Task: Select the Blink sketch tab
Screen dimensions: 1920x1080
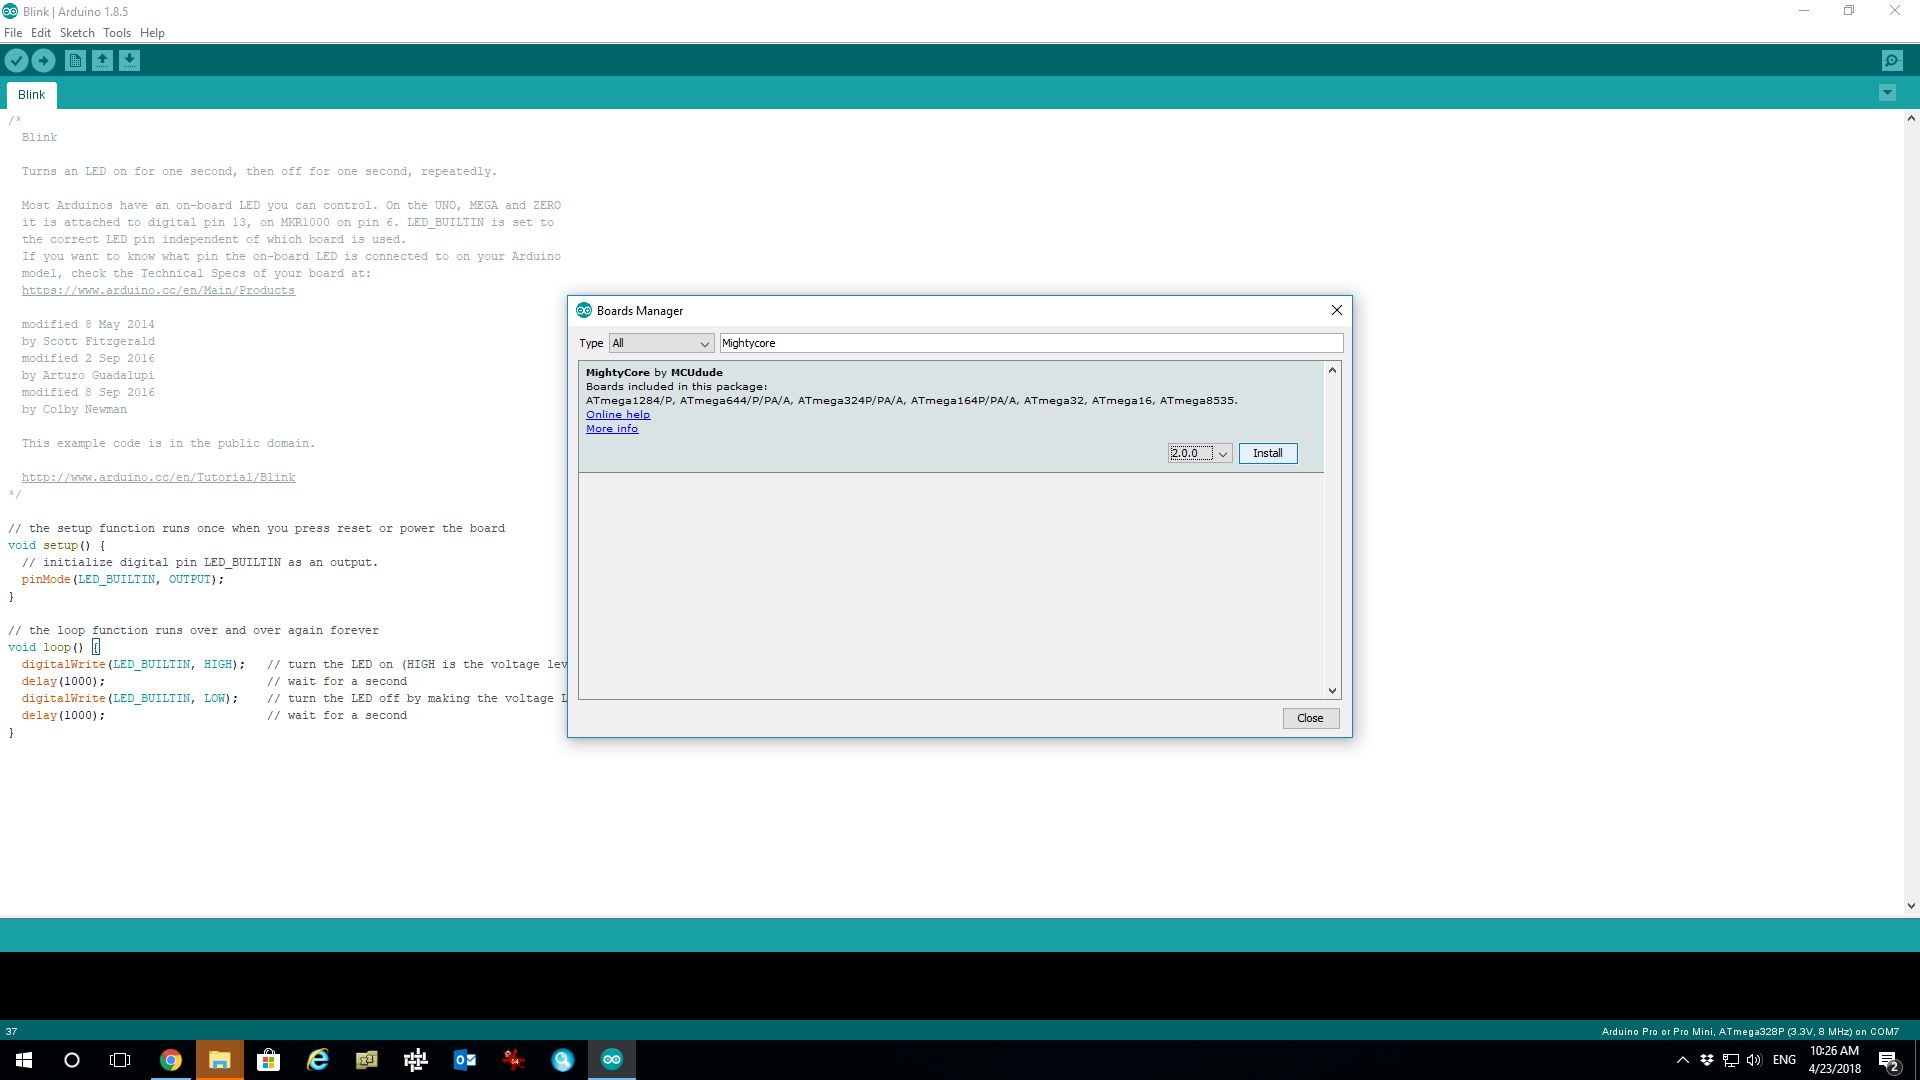Action: point(31,95)
